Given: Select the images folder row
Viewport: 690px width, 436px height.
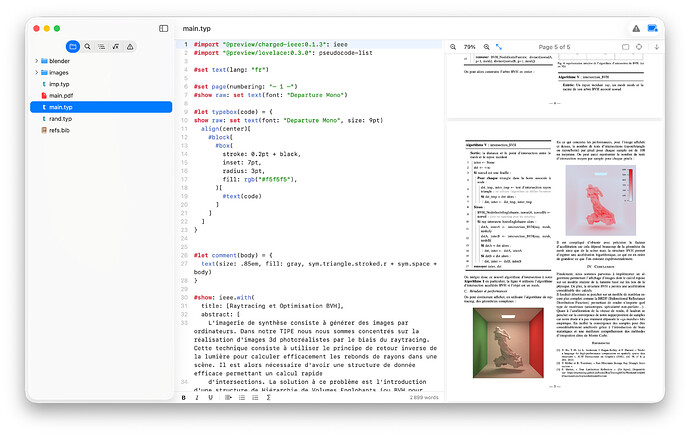Looking at the screenshot, I should click(x=101, y=72).
